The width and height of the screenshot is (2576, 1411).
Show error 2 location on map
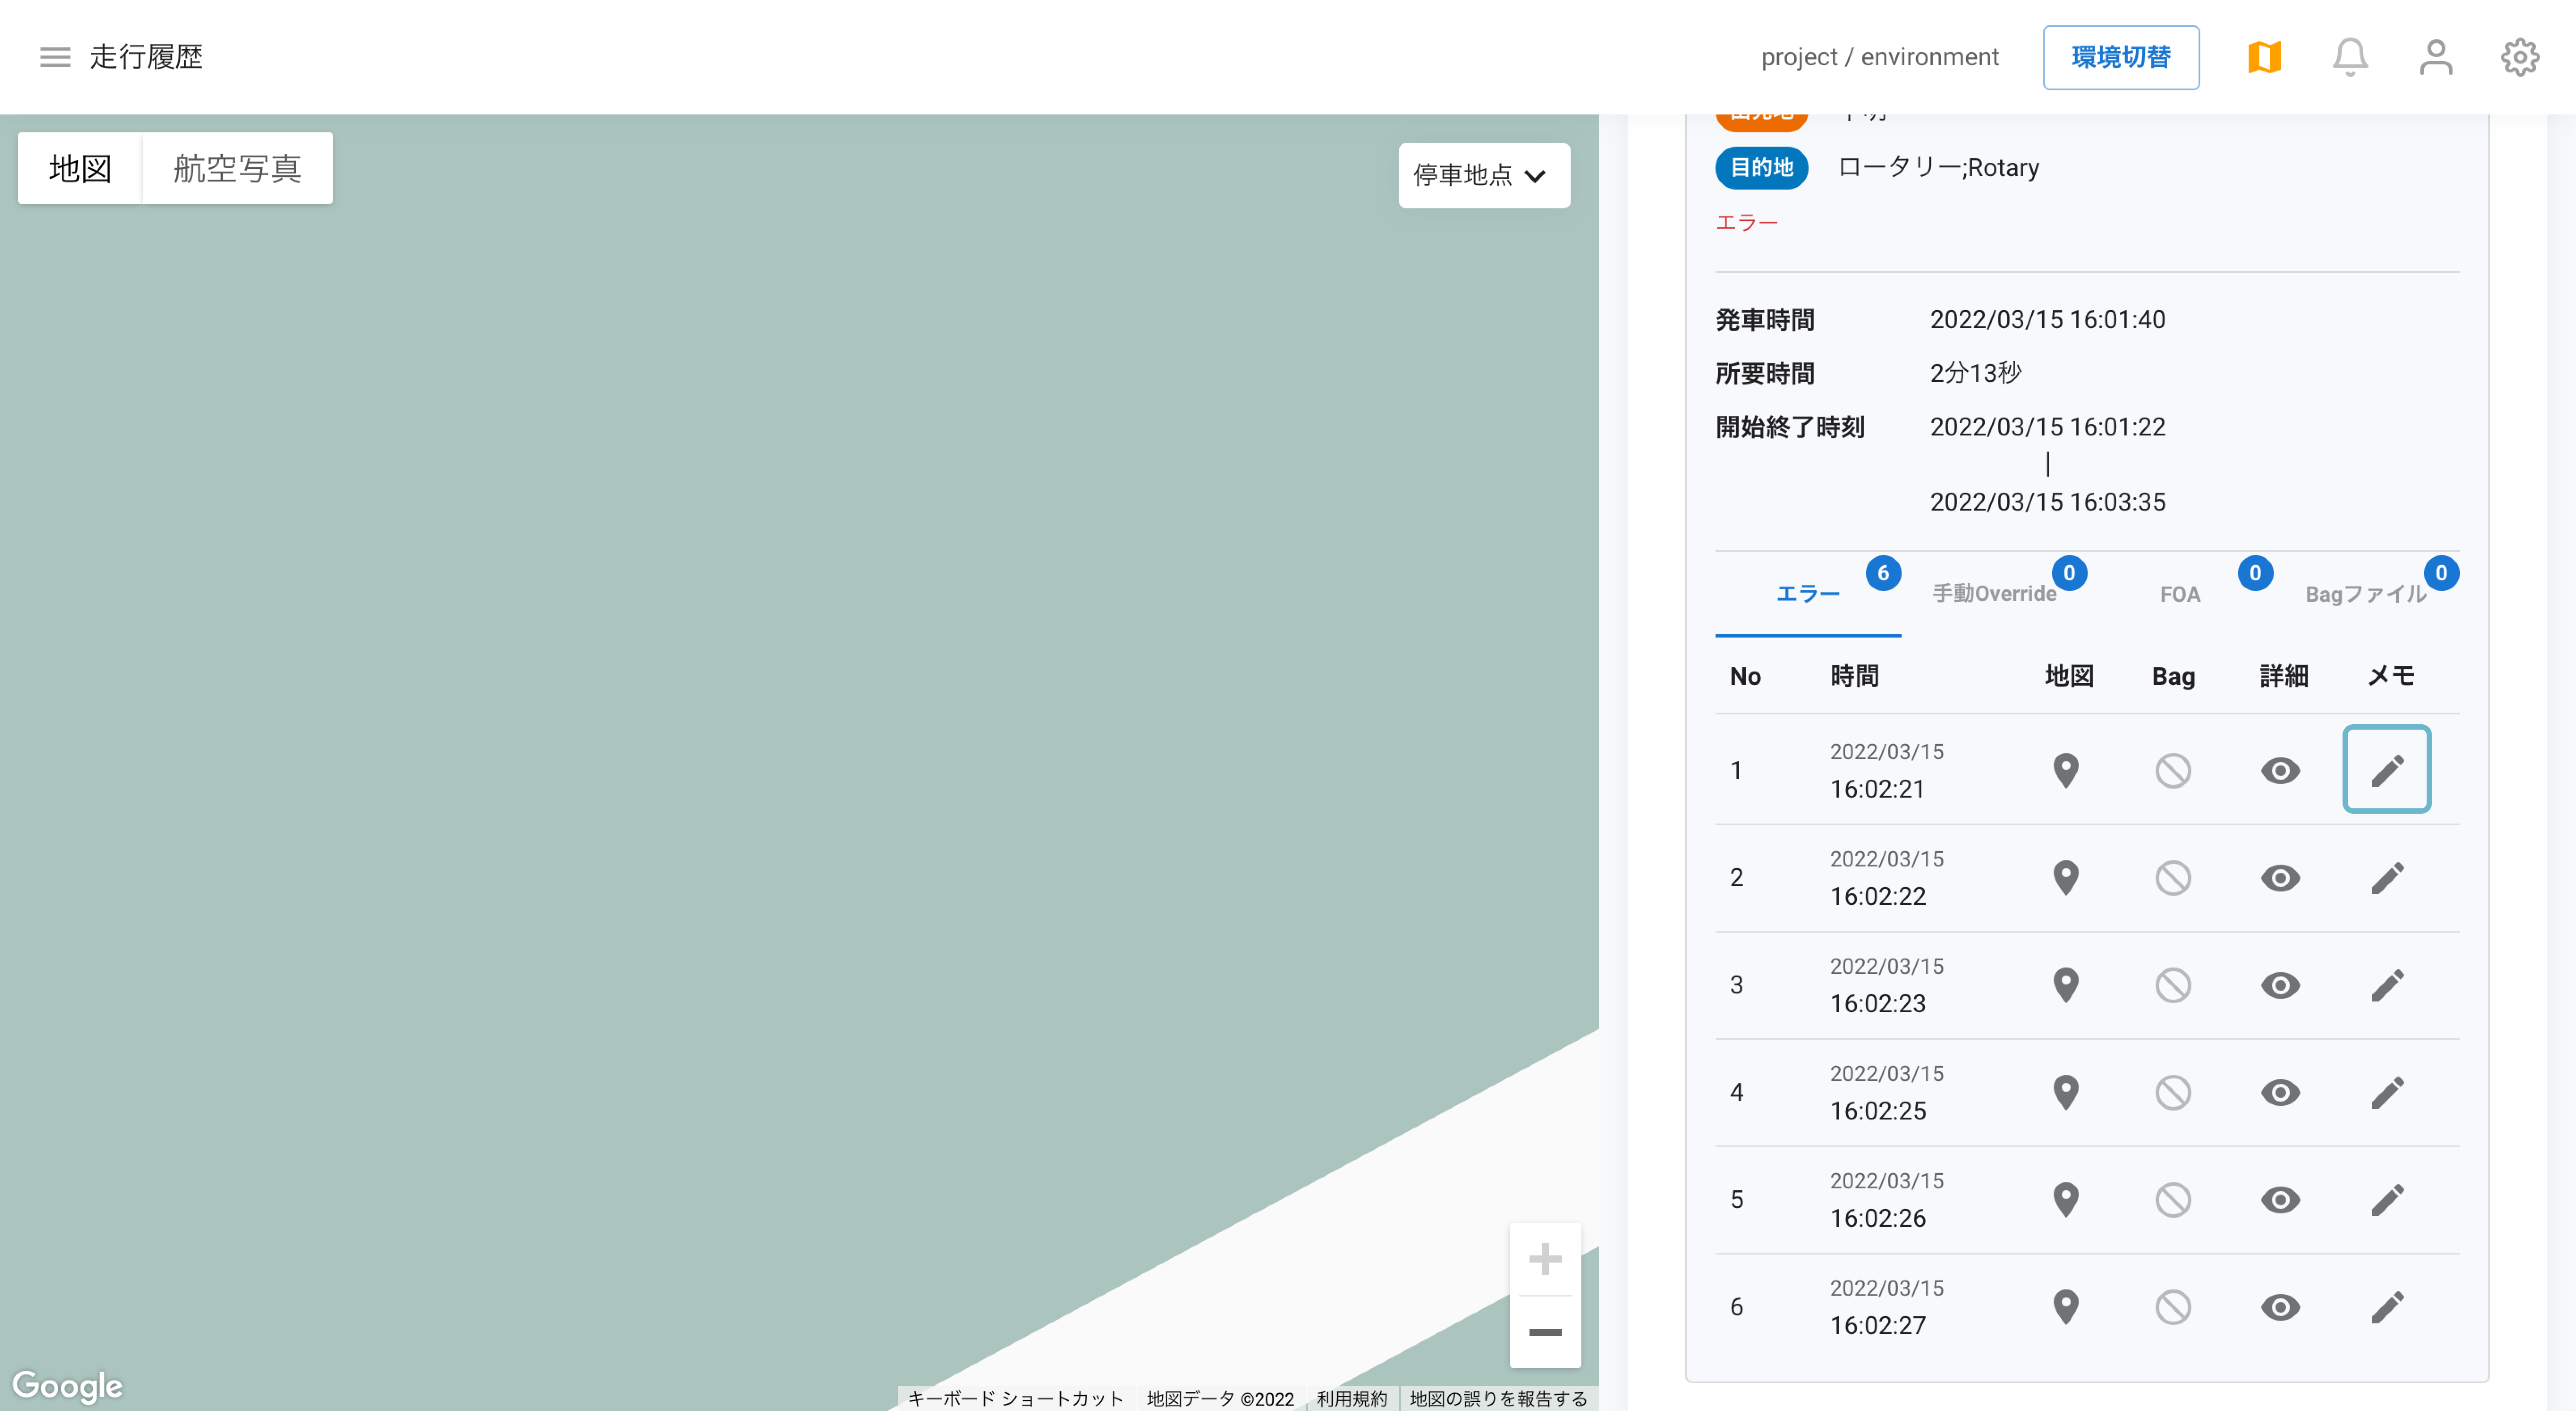2066,878
